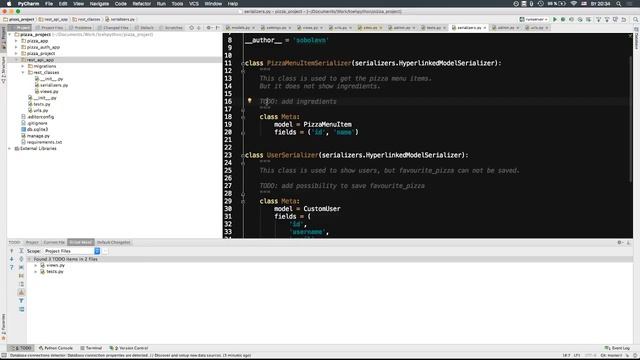The image size is (640, 360).
Task: Open the VCS menu
Action: pyautogui.click(x=194, y=4)
